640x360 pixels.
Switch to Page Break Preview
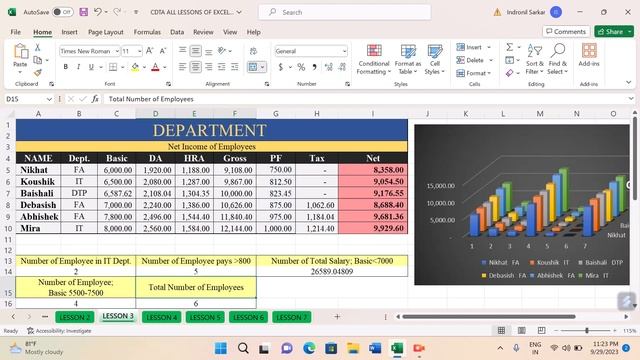pos(542,330)
